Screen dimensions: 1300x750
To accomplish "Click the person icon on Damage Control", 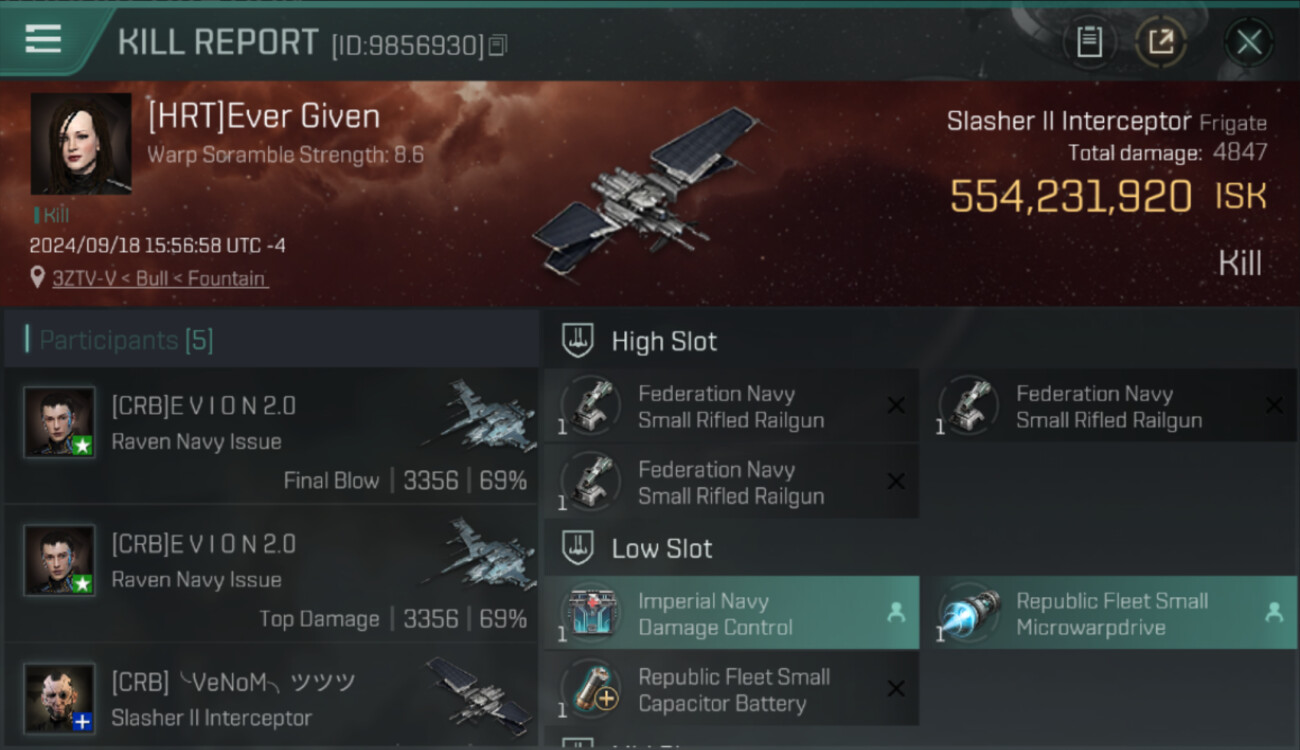I will coord(896,613).
